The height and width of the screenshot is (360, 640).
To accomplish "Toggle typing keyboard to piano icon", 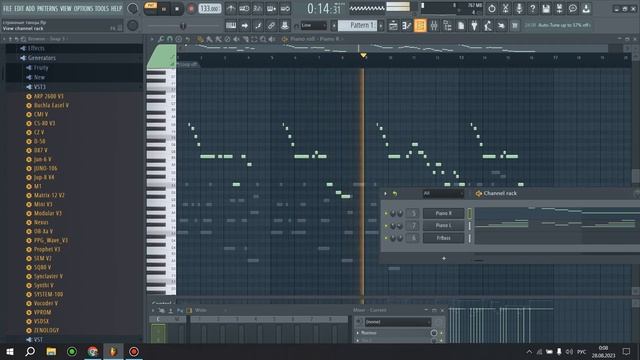I will pos(231,26).
